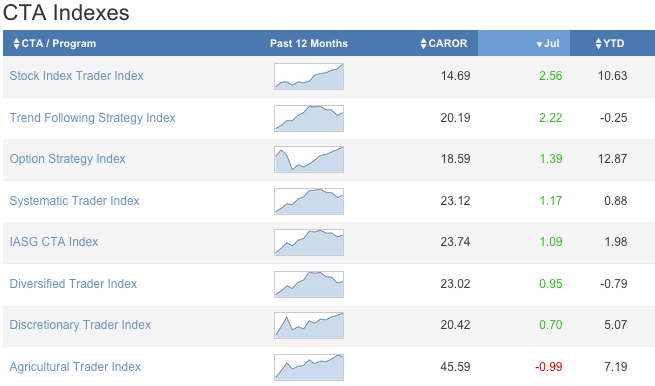Click the green Jul value 1.17
Viewport: 655px width, 386px height.
coord(551,201)
